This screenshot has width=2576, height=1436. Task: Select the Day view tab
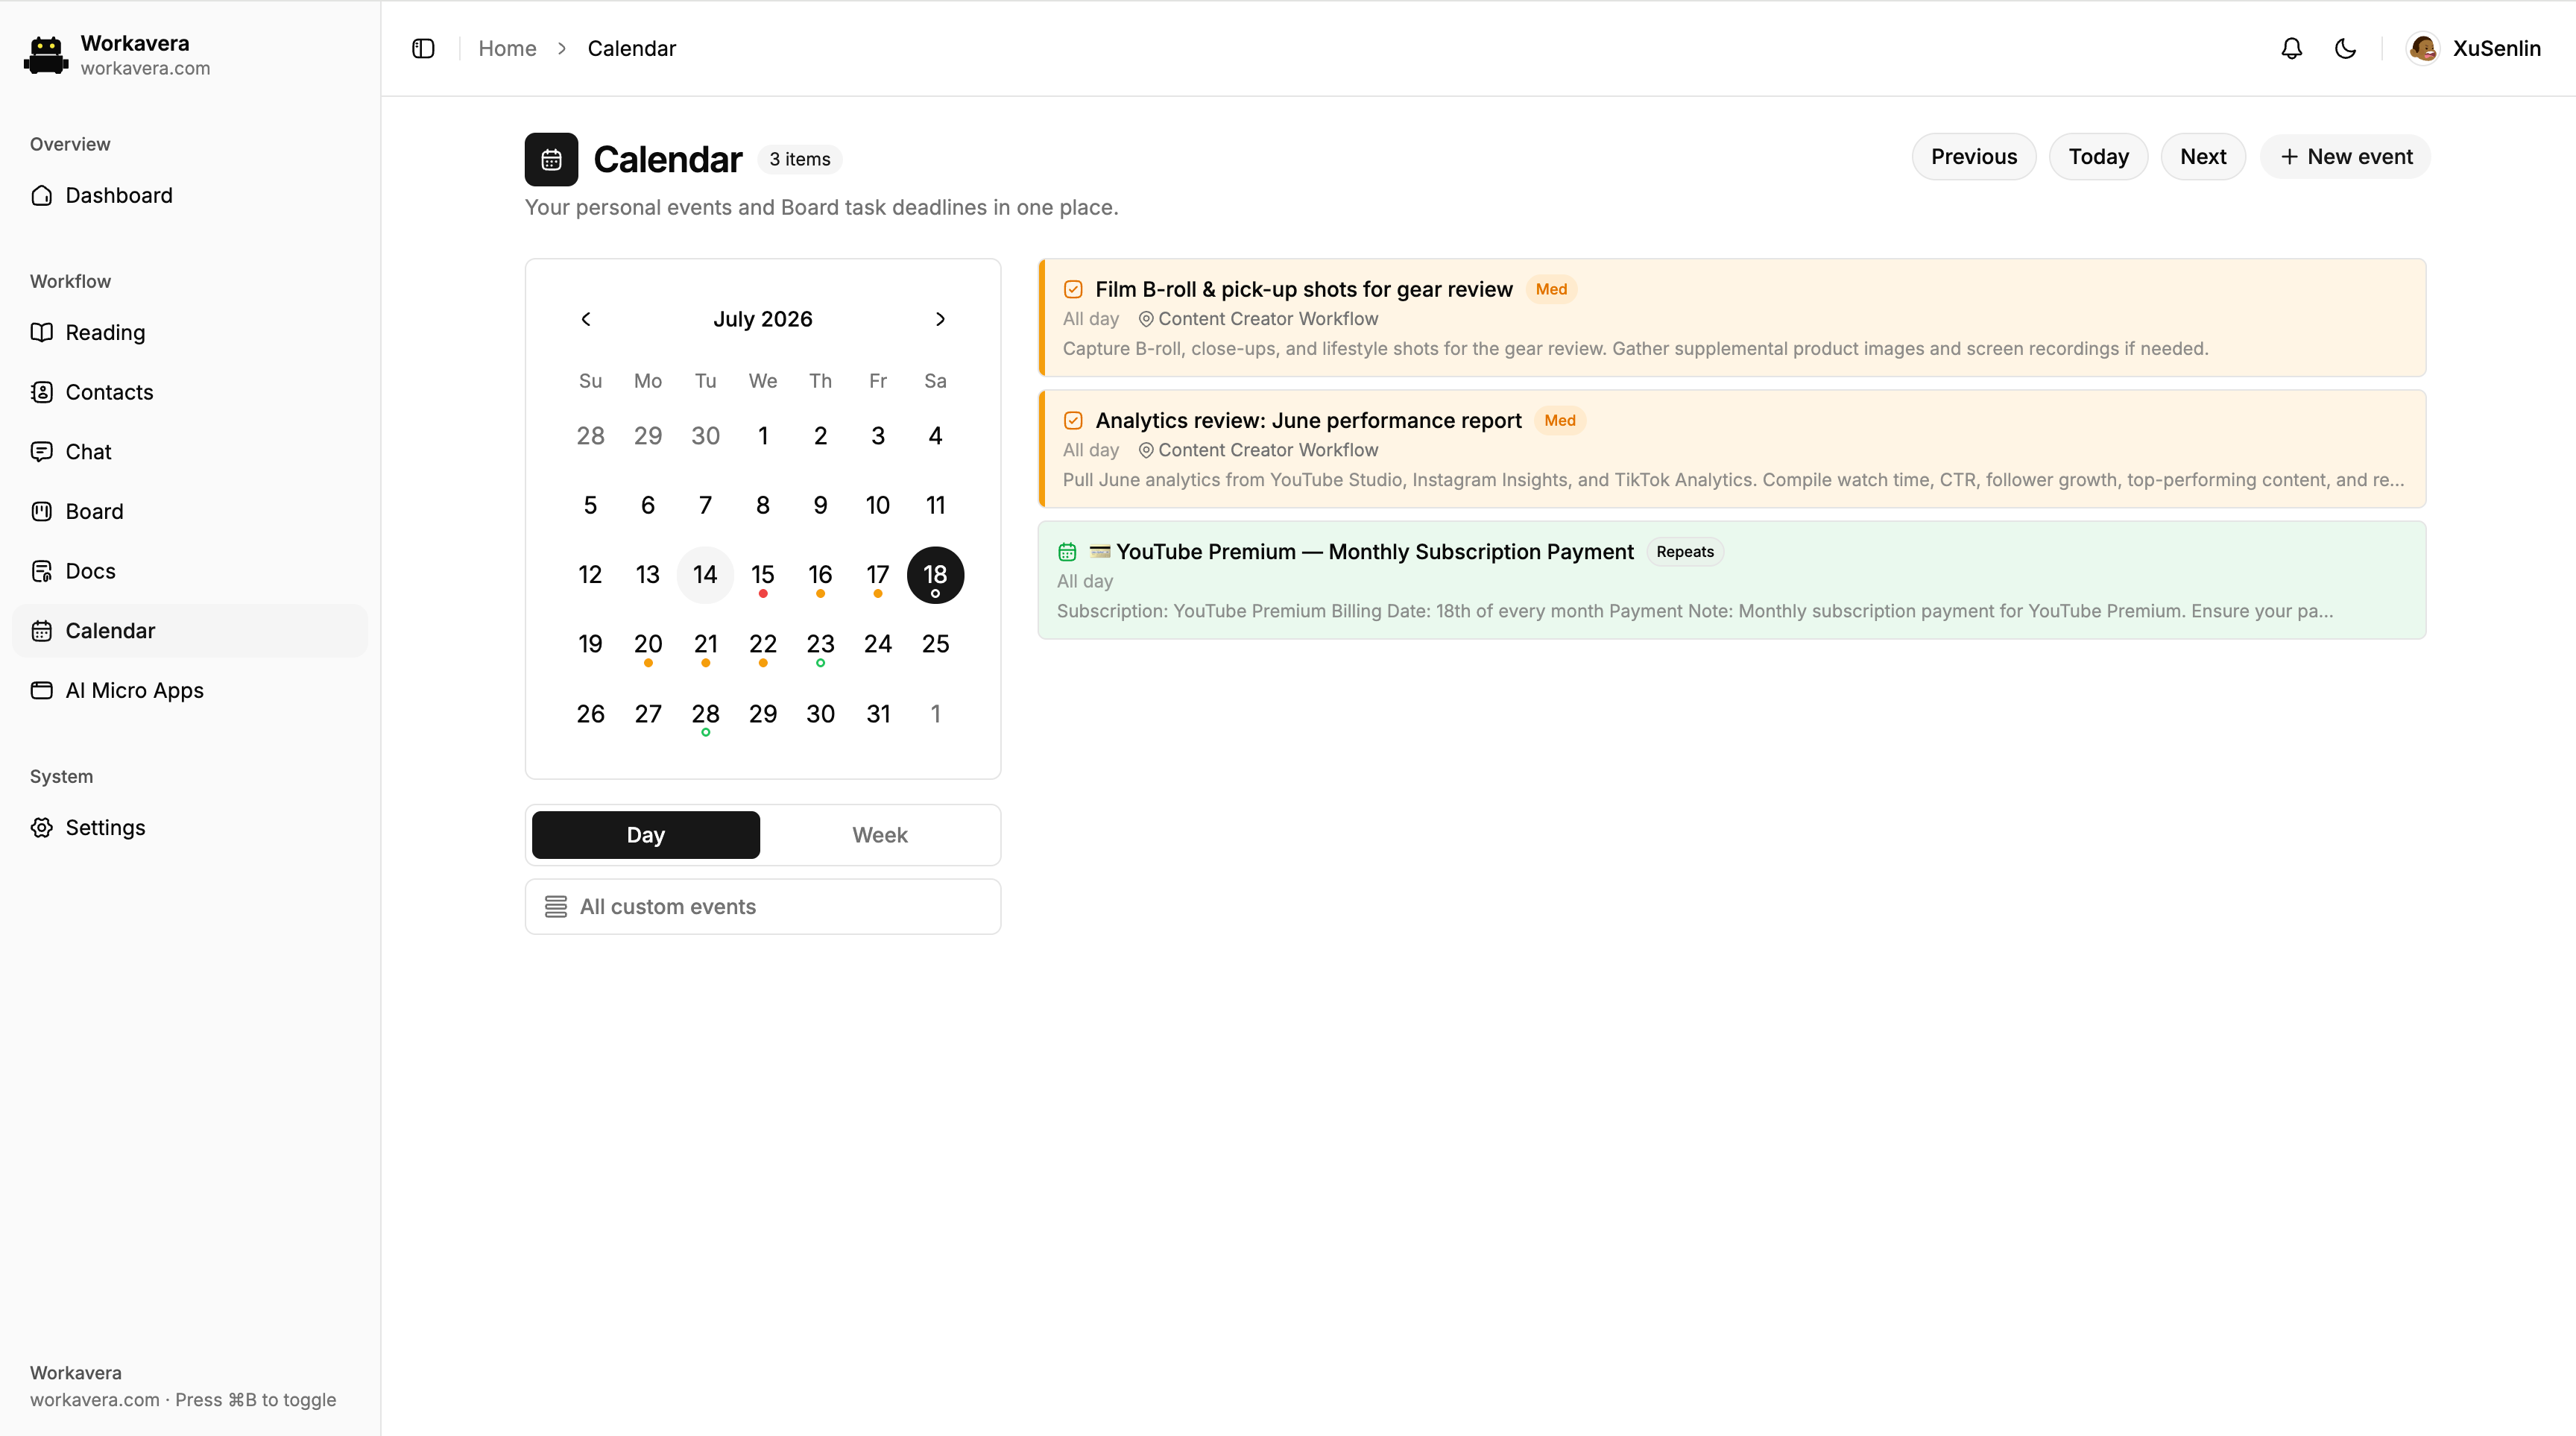tap(646, 835)
